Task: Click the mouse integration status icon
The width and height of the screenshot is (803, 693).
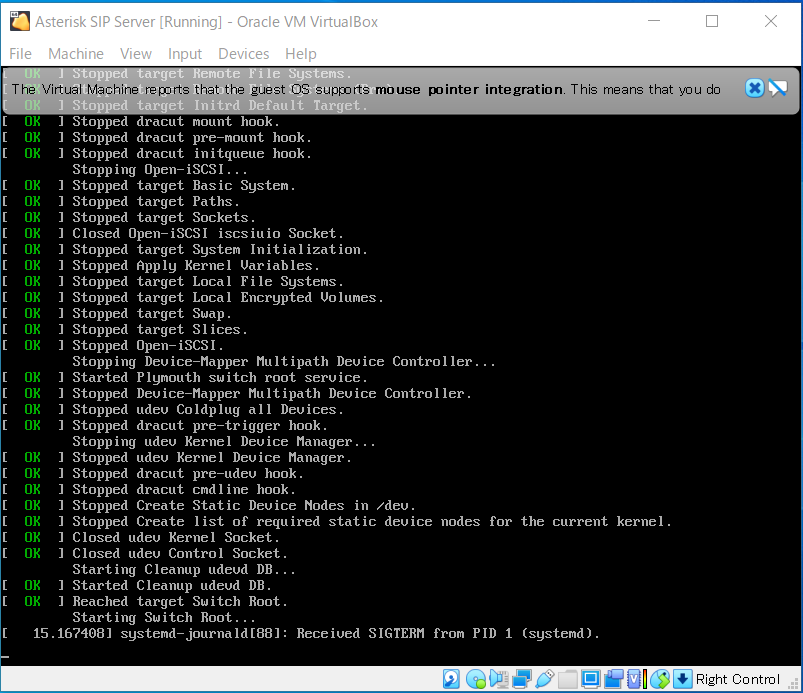Action: click(660, 679)
